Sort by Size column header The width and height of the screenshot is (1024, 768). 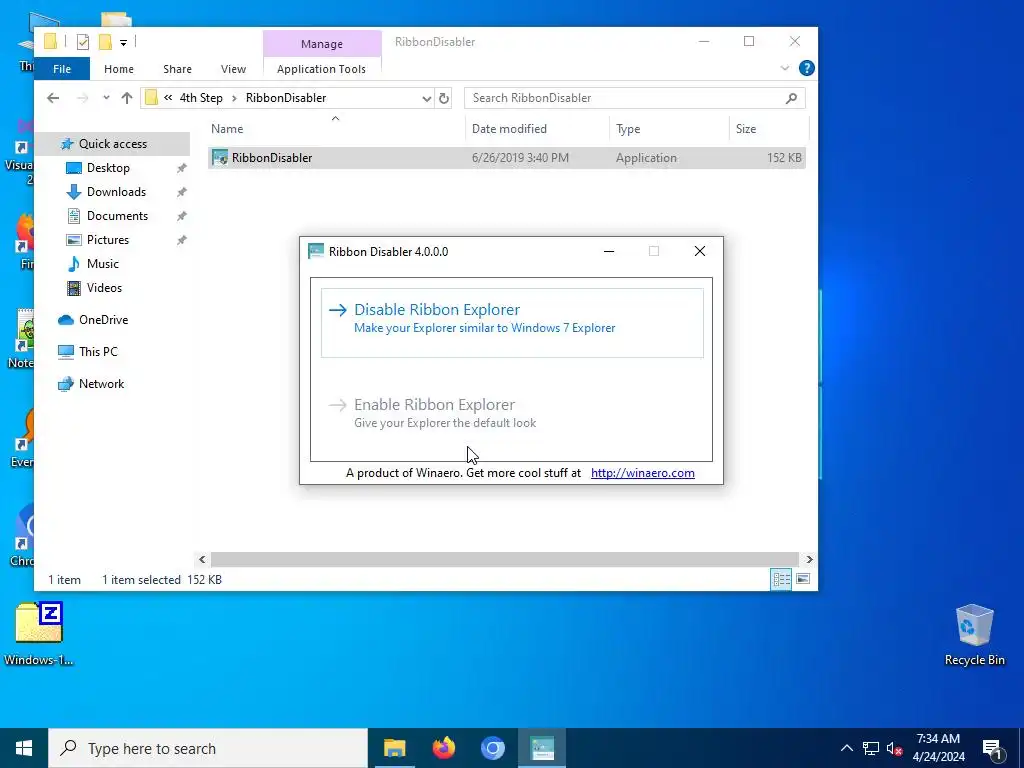[x=769, y=129]
